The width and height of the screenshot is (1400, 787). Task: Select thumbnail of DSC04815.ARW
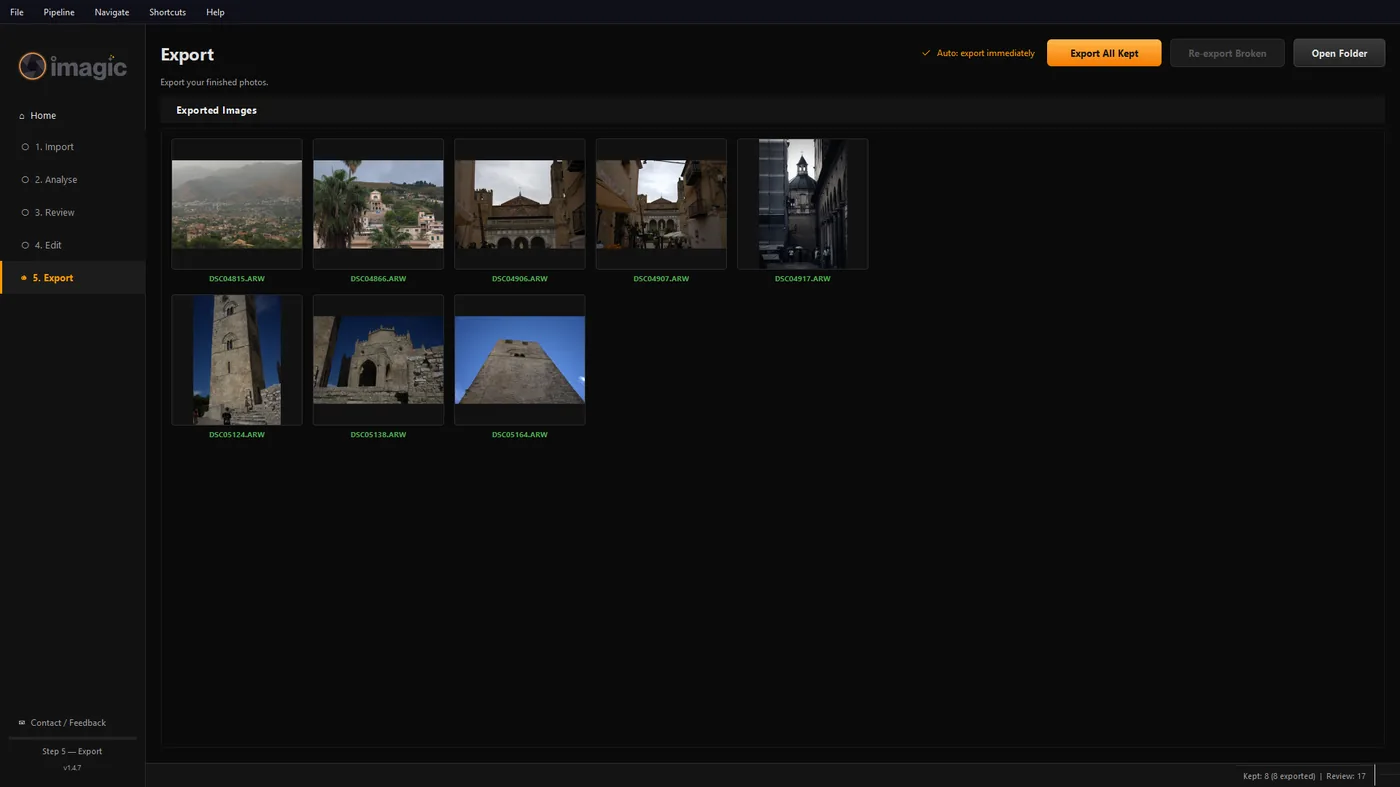(x=237, y=204)
